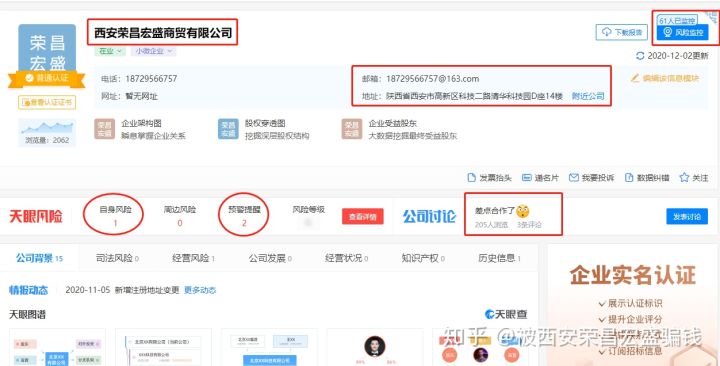Screen dimensions: 720x366
Task: Click the 2020-11-05 新增注册地址变更 entry
Action: (122, 290)
